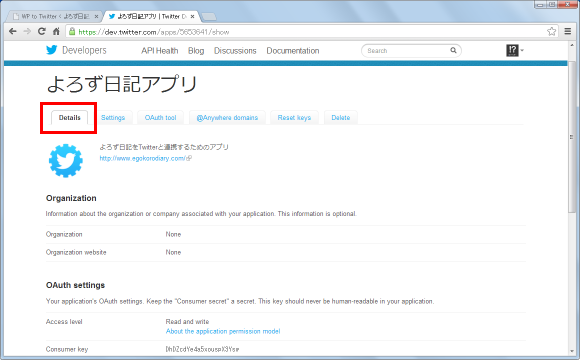Close the WP to Twitter tab
Image resolution: width=580 pixels, height=360 pixels.
point(96,17)
